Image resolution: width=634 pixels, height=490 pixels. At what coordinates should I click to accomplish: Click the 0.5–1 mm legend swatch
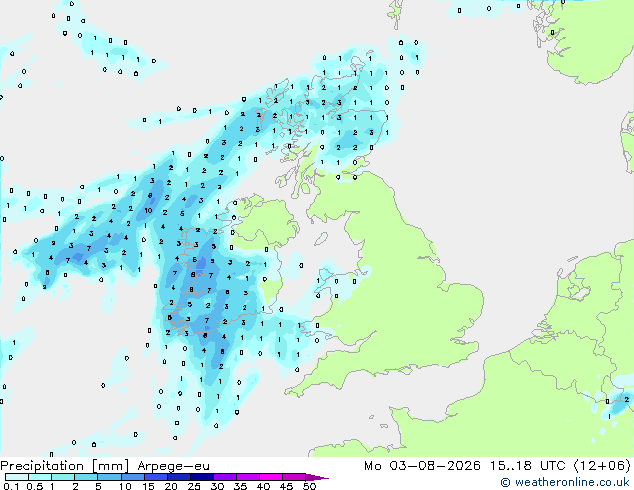pos(40,477)
